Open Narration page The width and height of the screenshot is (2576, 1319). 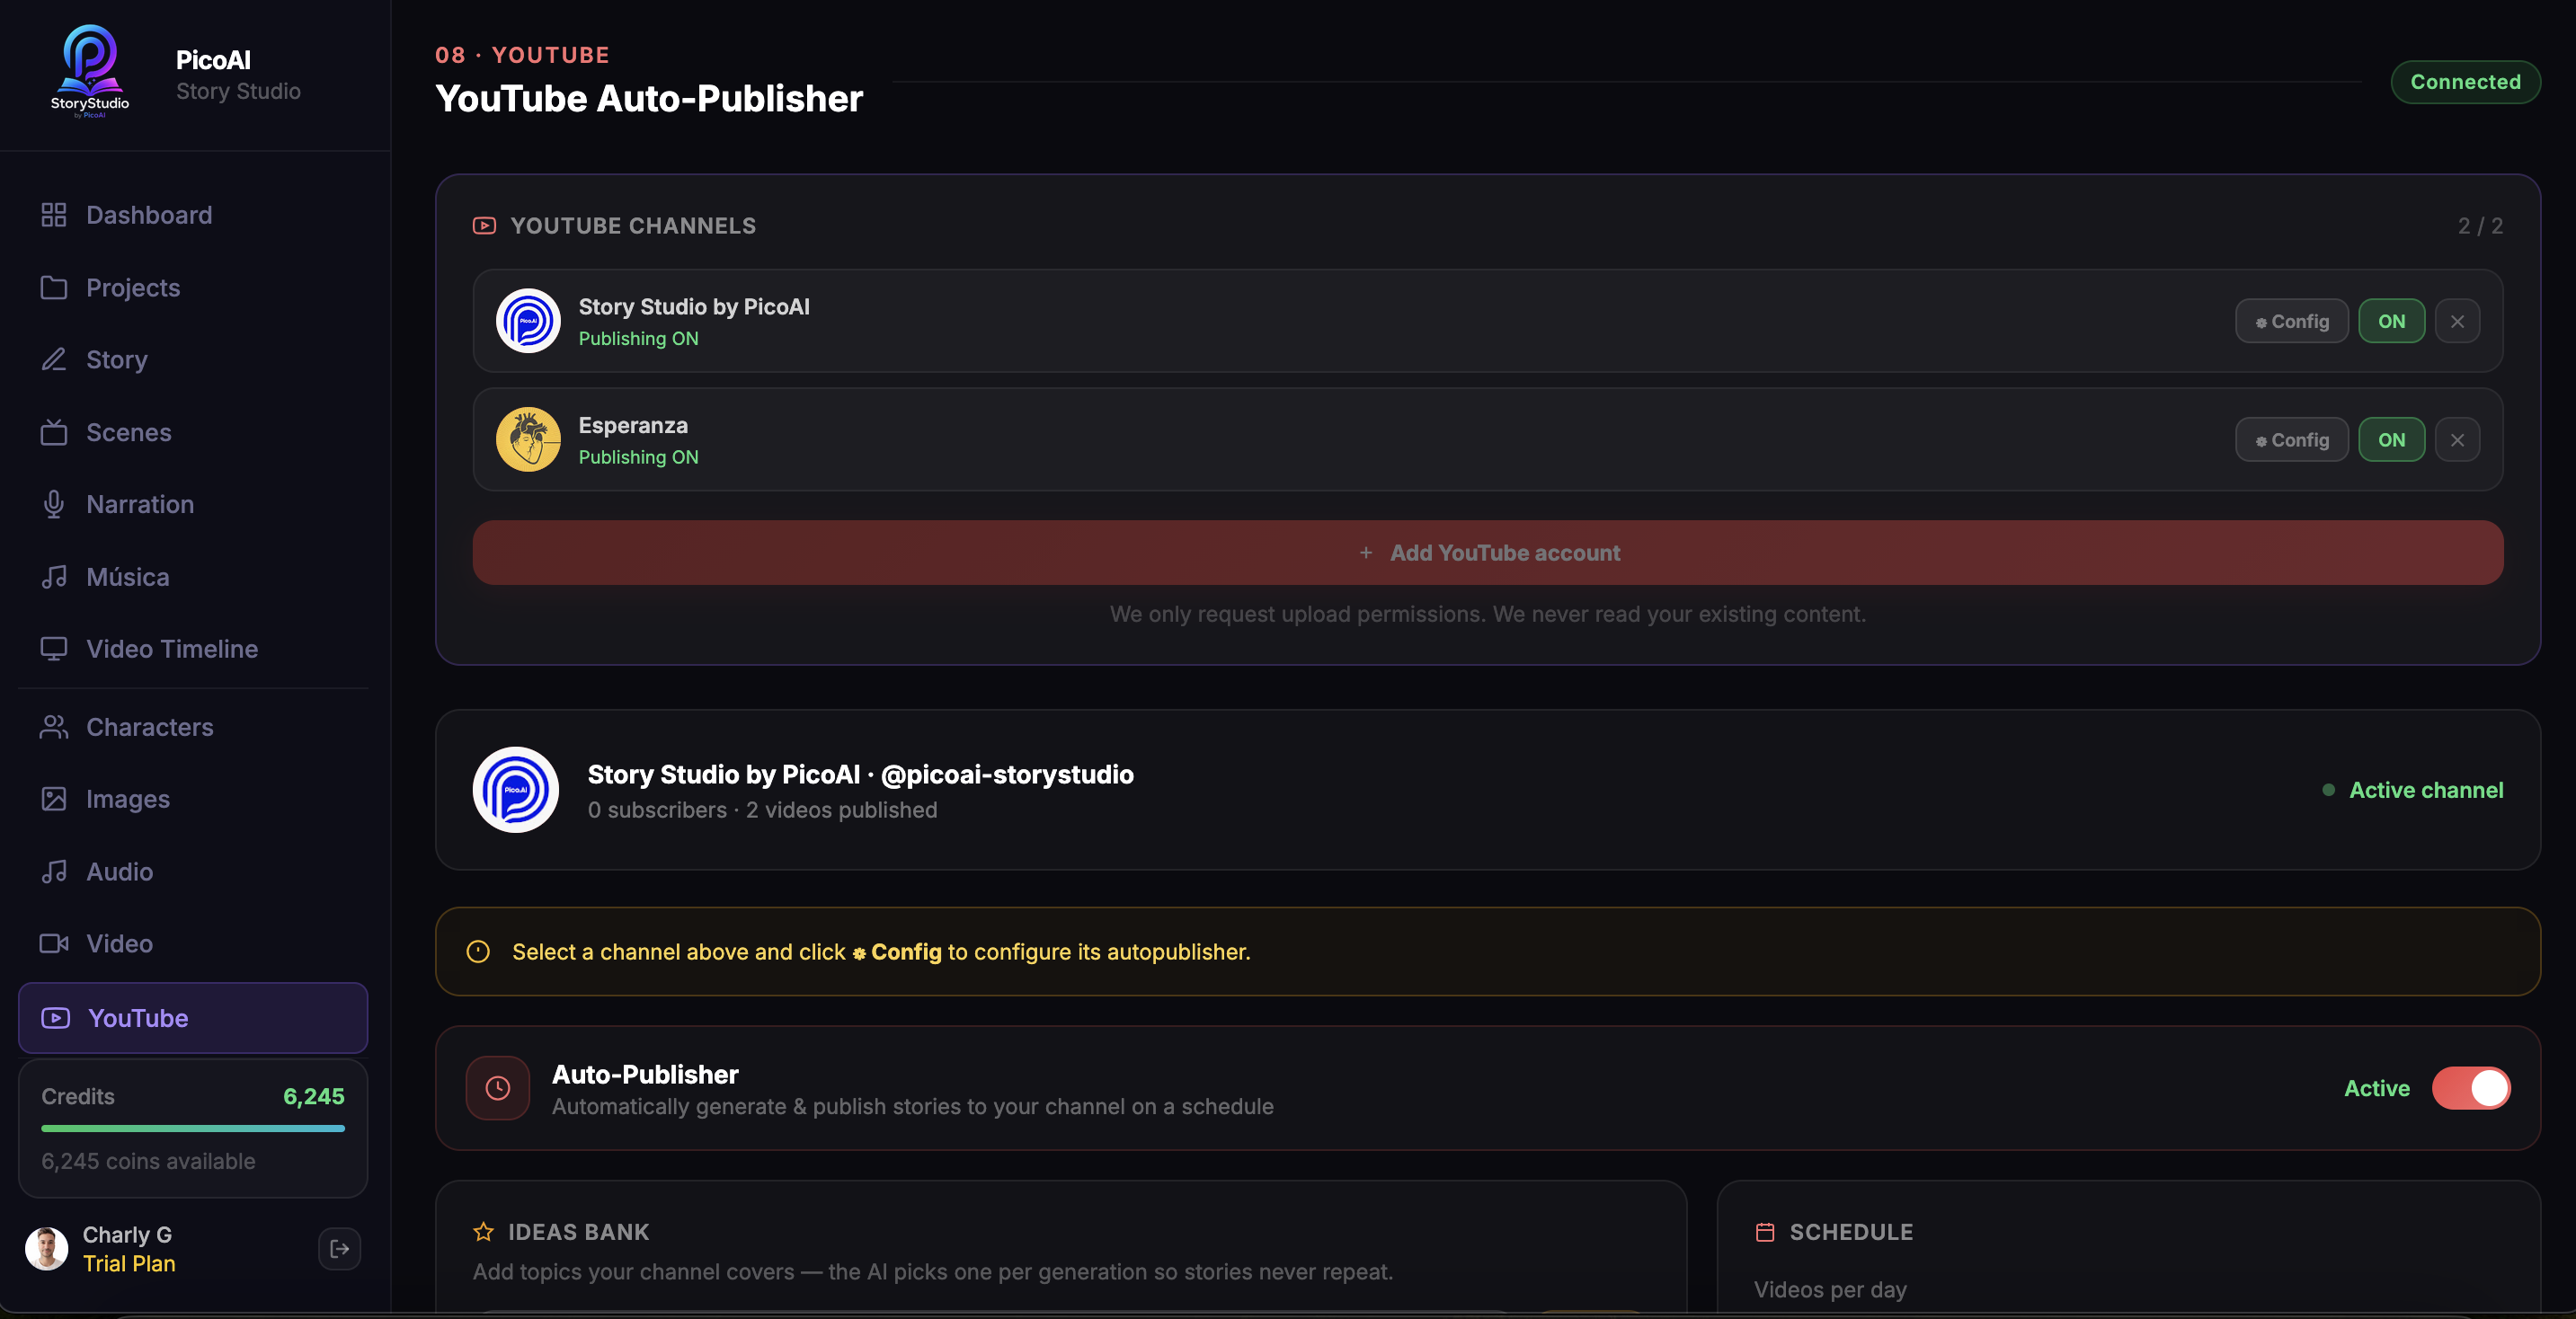193,504
